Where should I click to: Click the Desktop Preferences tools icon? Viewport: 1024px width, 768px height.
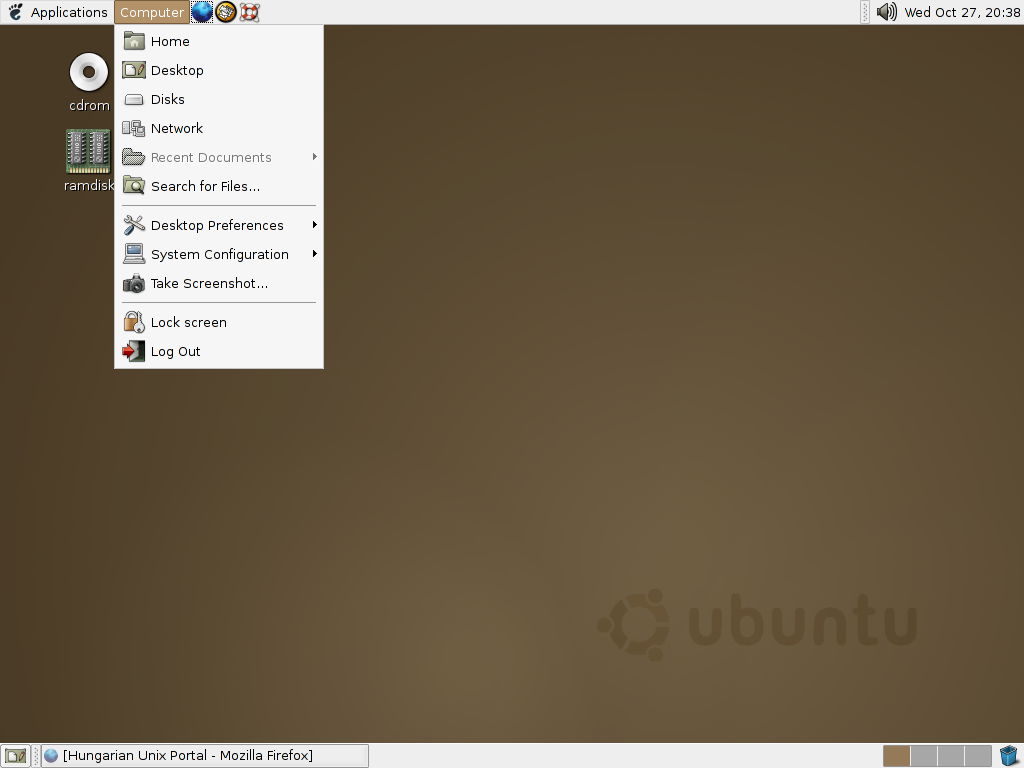(134, 225)
